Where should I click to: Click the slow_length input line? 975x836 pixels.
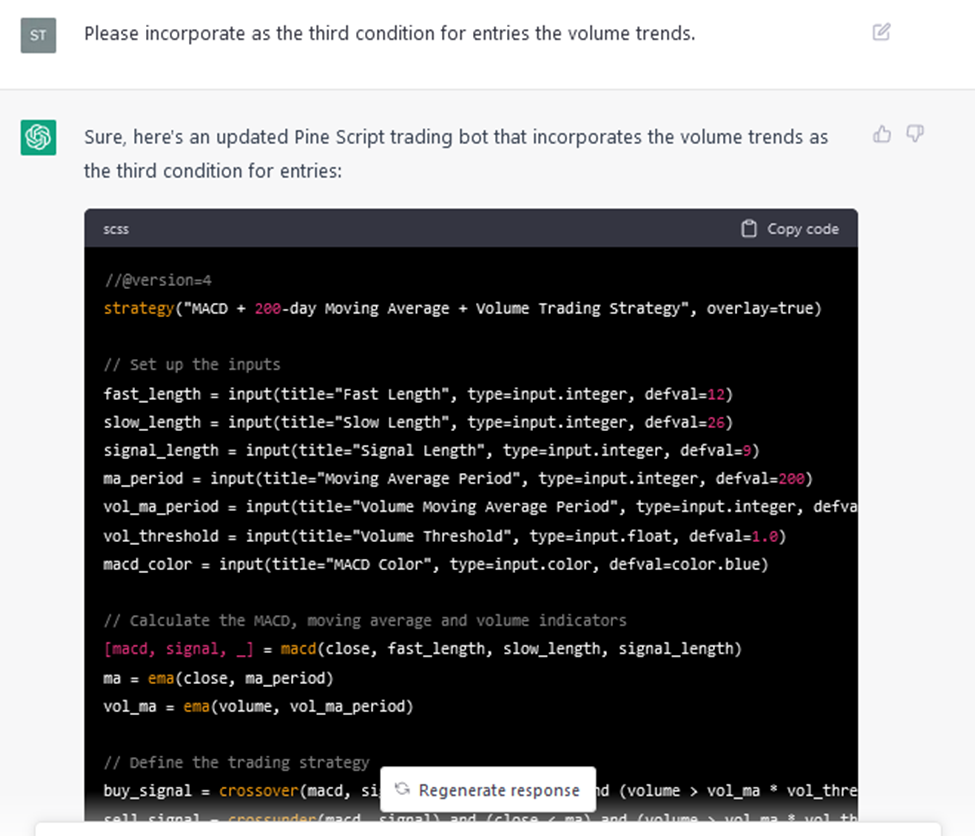click(x=418, y=422)
